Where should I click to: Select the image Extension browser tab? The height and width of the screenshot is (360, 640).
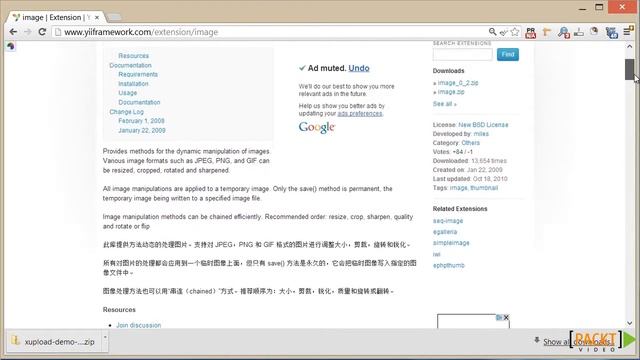point(55,17)
